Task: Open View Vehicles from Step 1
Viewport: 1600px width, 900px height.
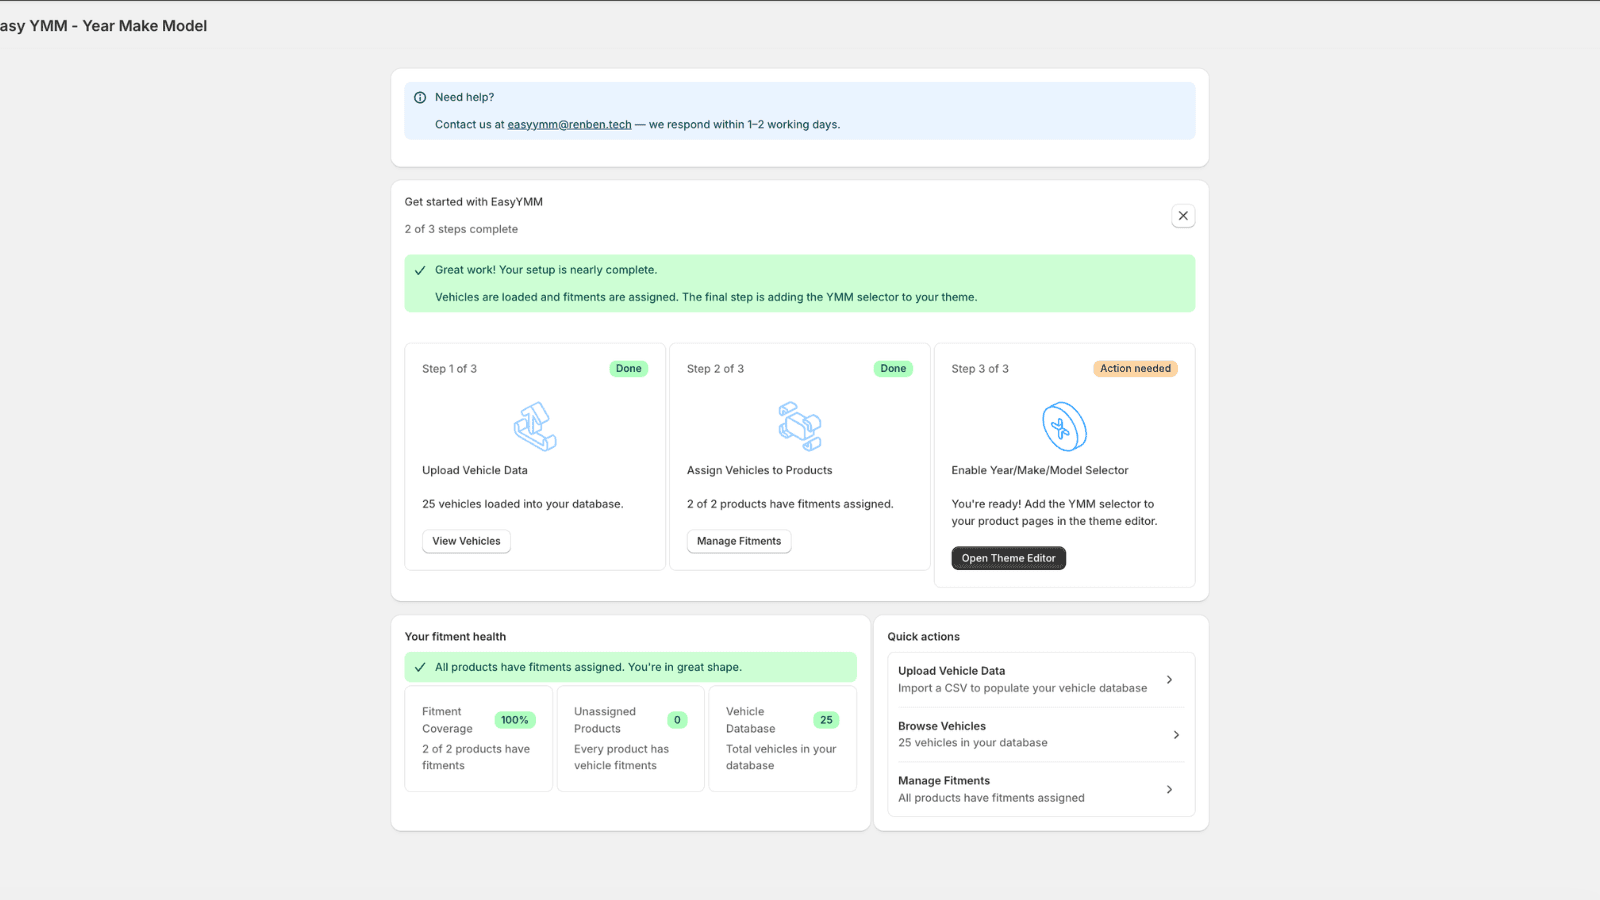Action: [466, 541]
